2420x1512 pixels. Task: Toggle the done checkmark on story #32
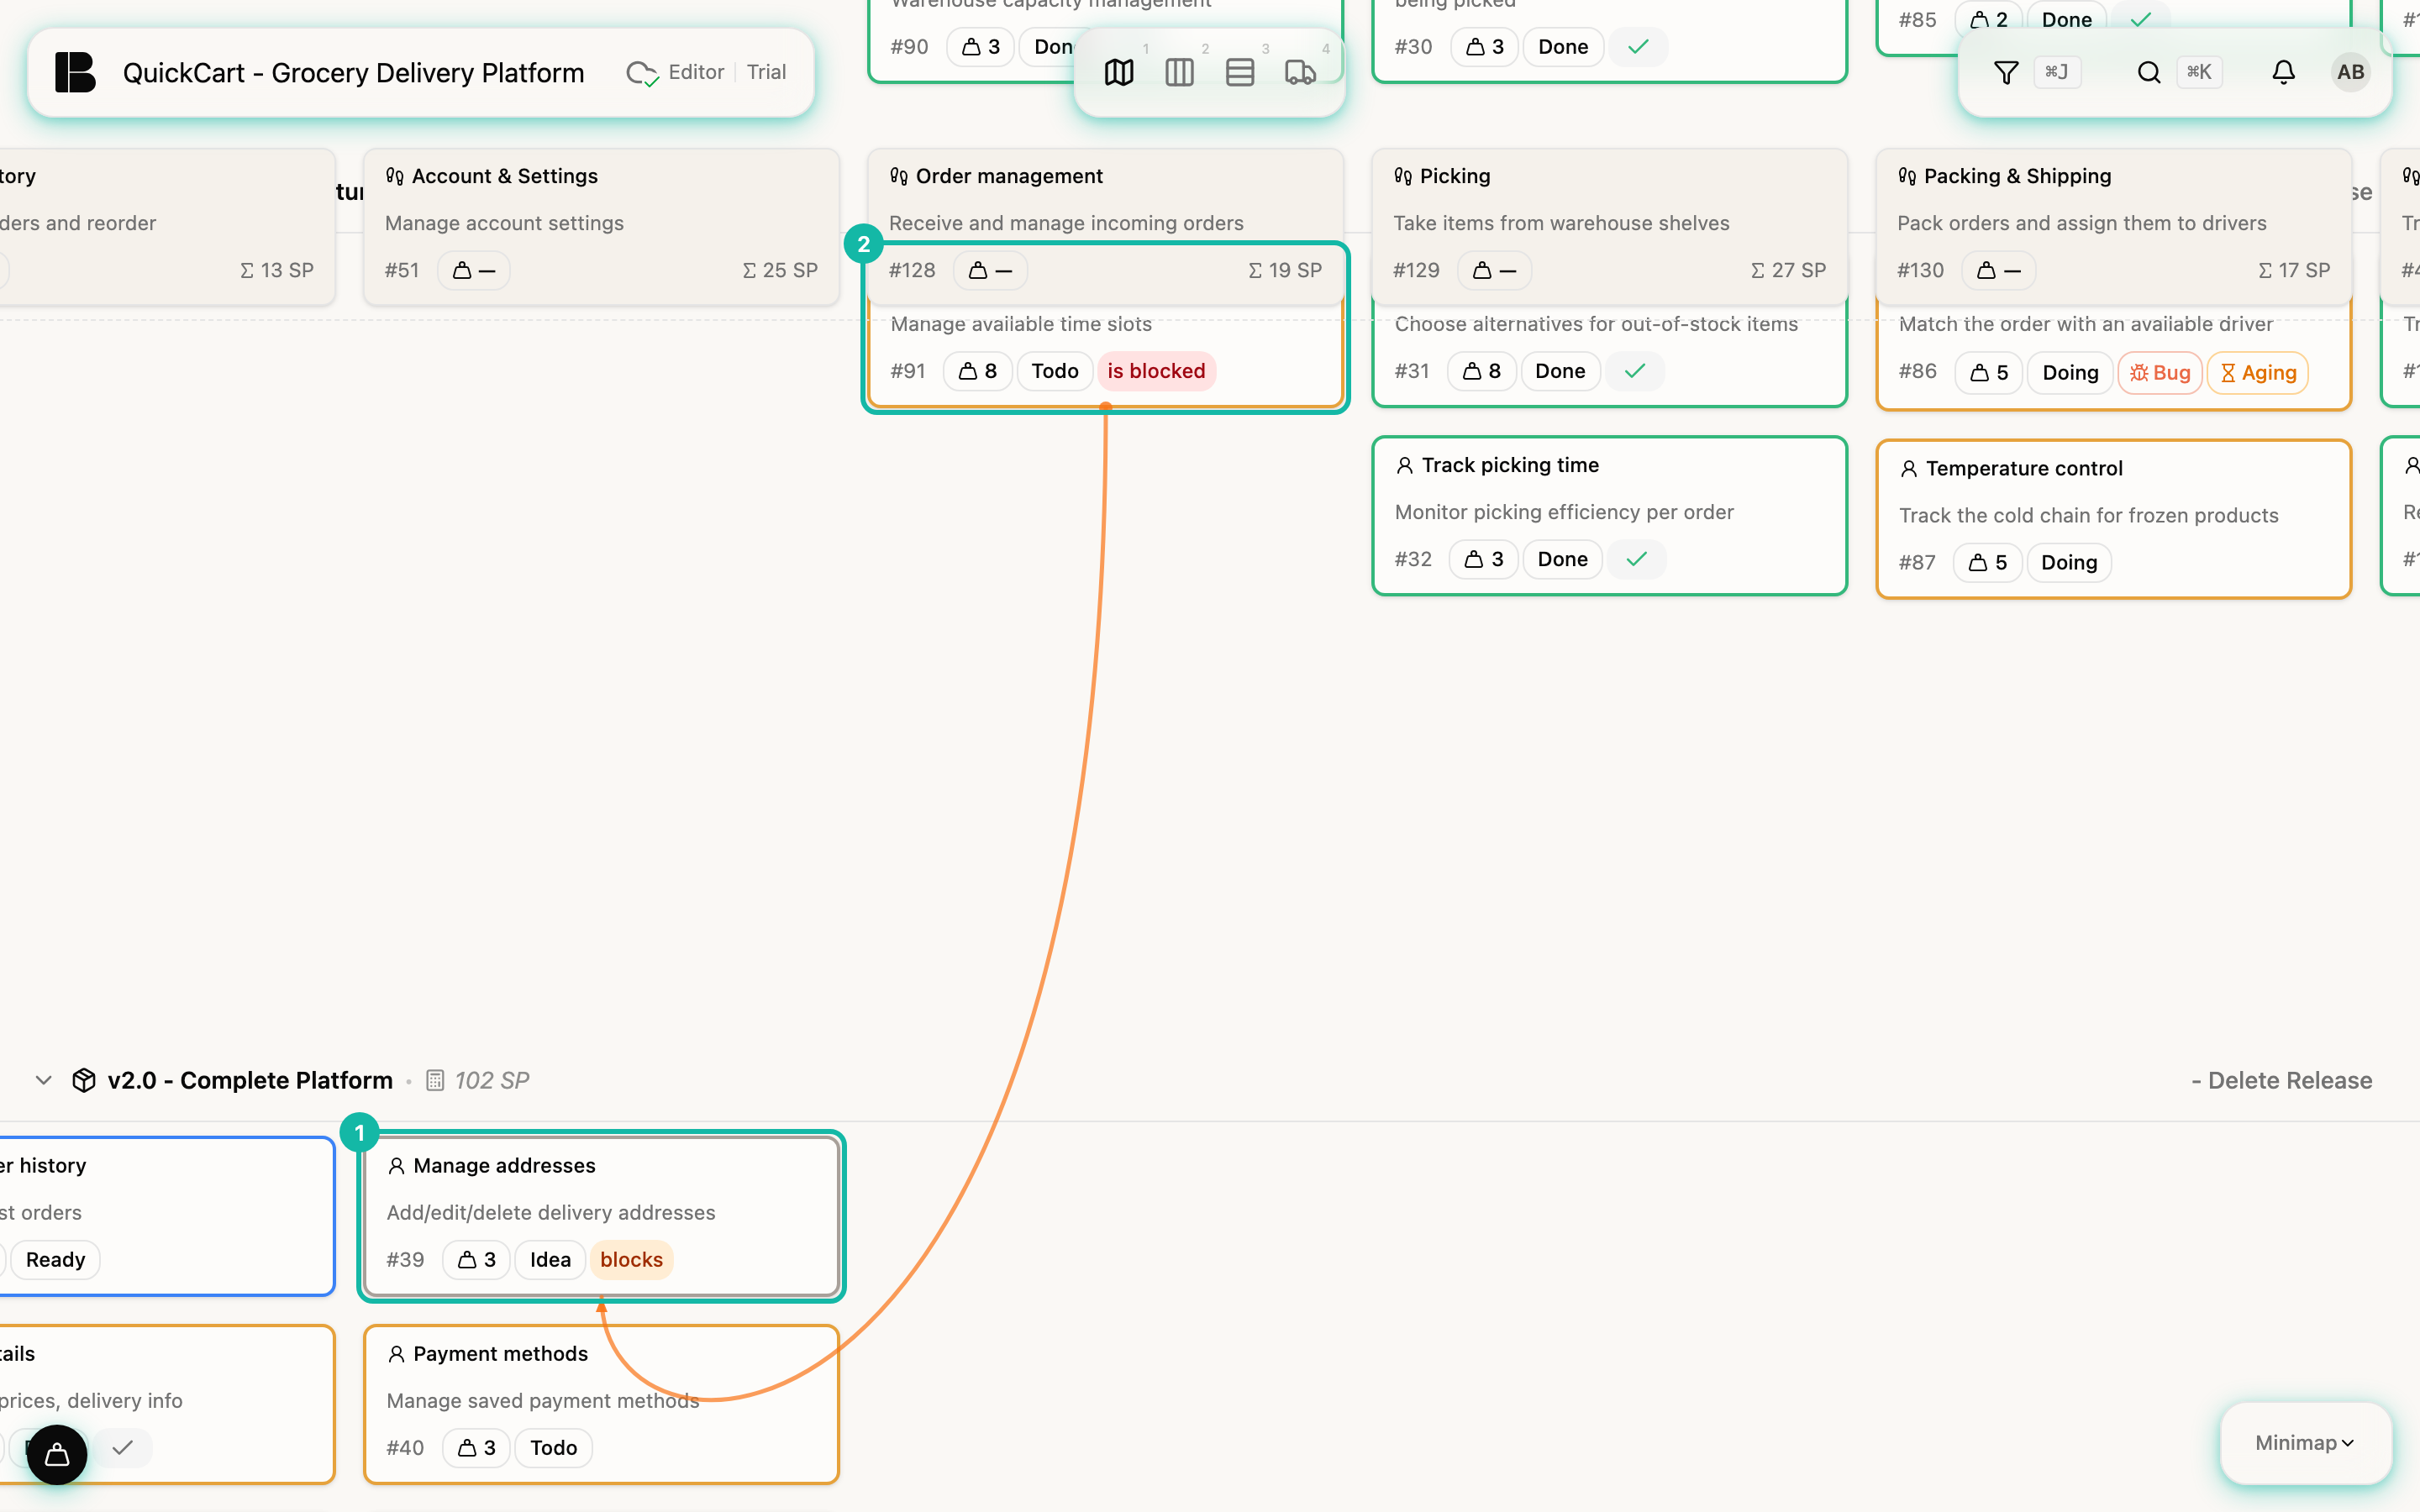click(1636, 559)
